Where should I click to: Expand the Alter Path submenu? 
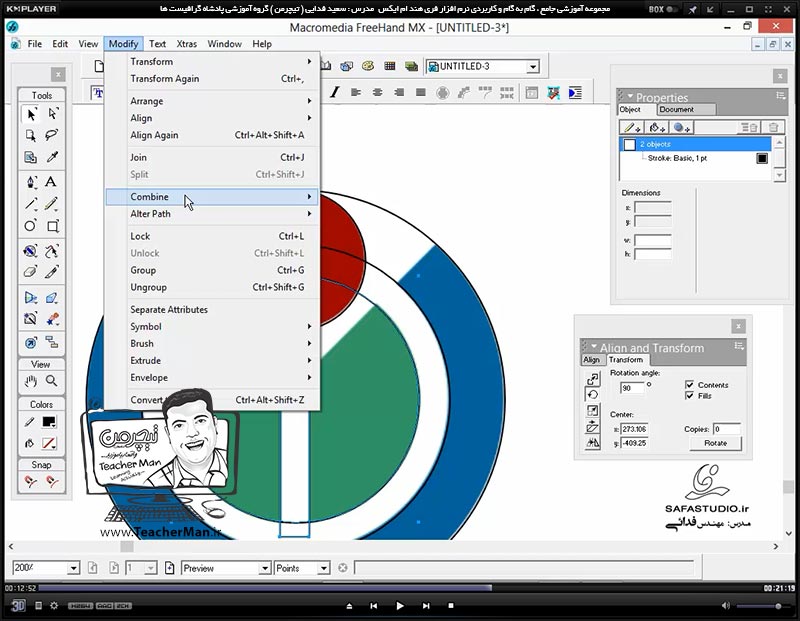[212, 214]
